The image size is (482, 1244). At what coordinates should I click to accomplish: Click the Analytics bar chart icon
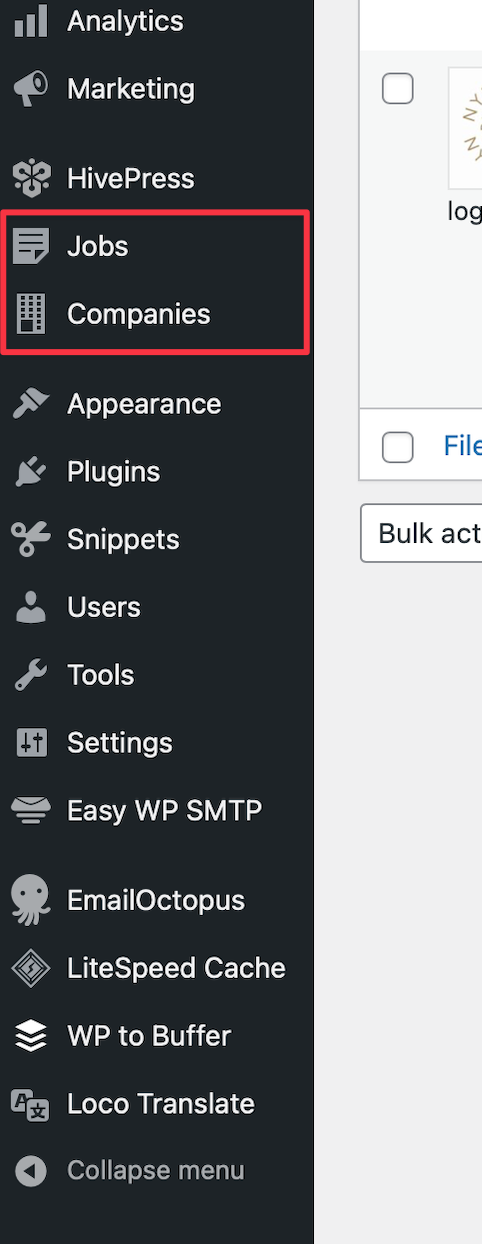click(x=31, y=20)
